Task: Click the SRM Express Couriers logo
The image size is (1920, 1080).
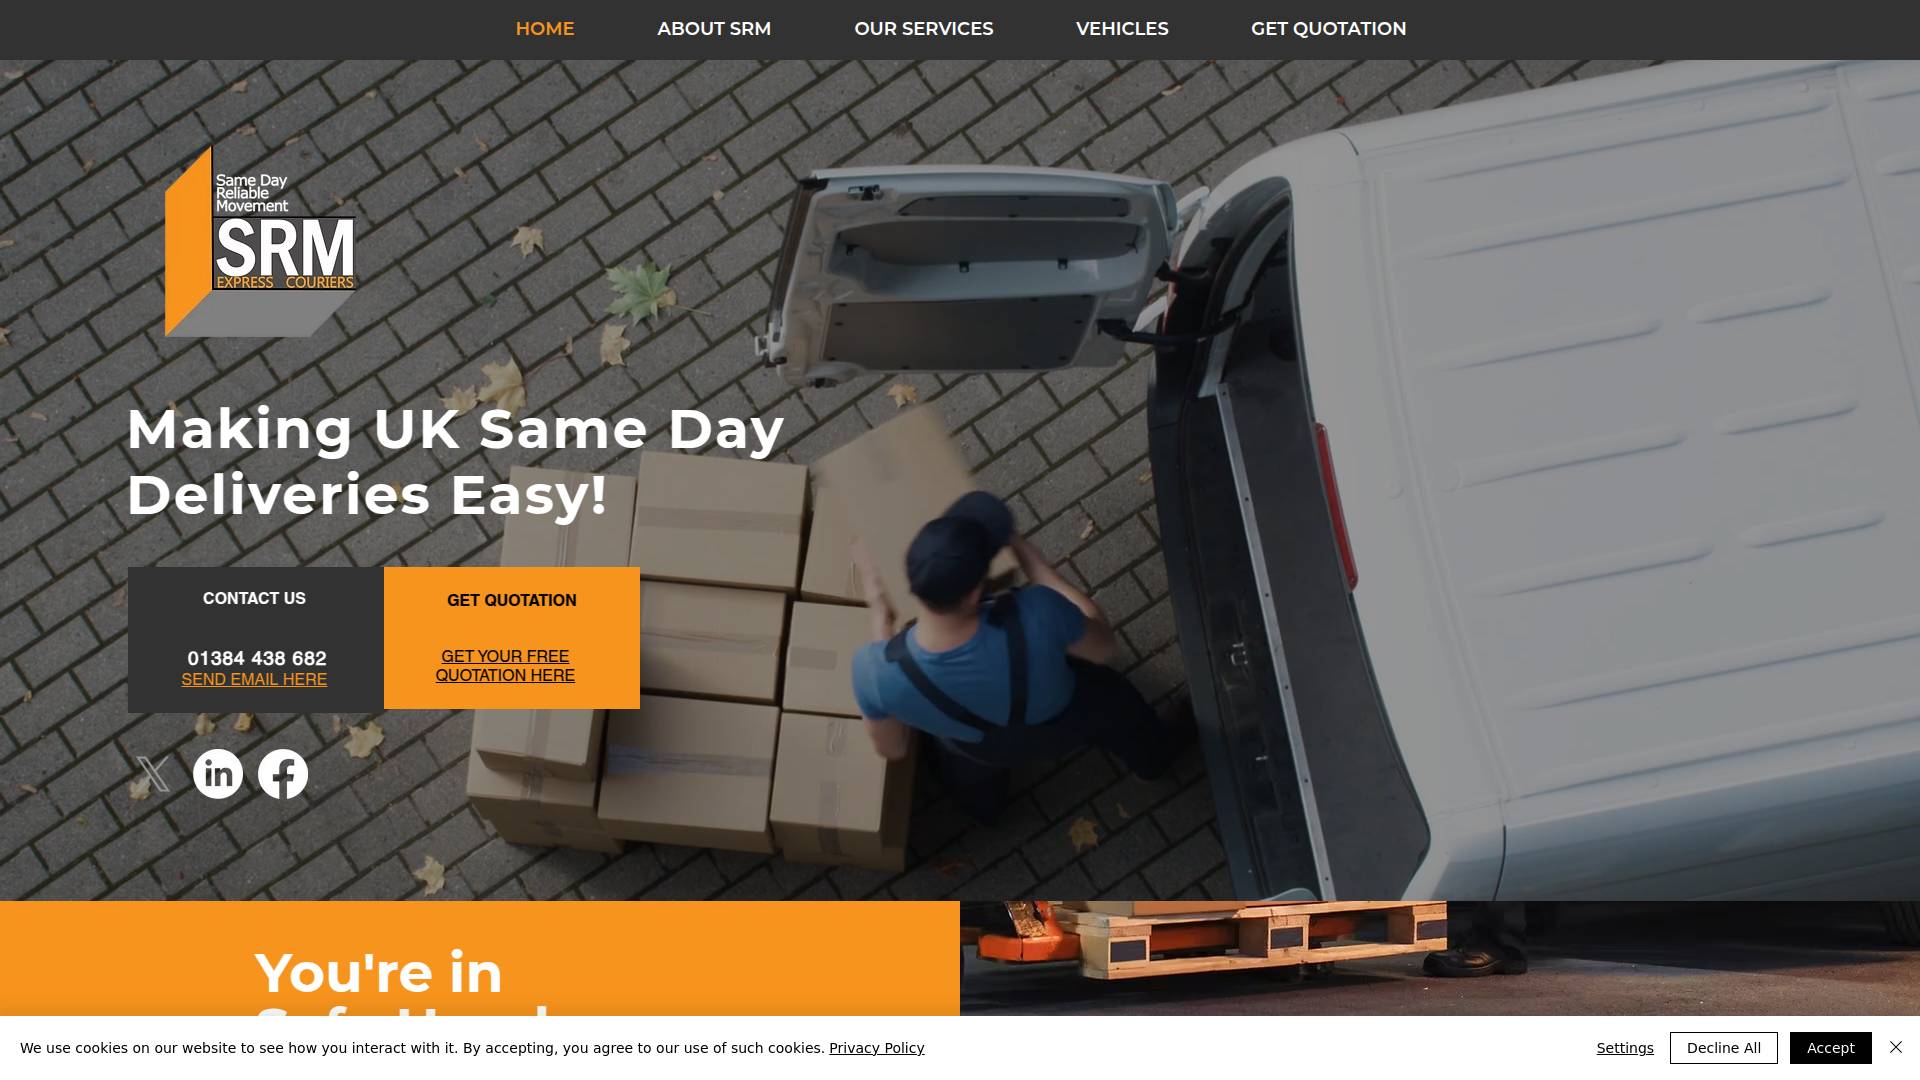Action: pos(260,241)
